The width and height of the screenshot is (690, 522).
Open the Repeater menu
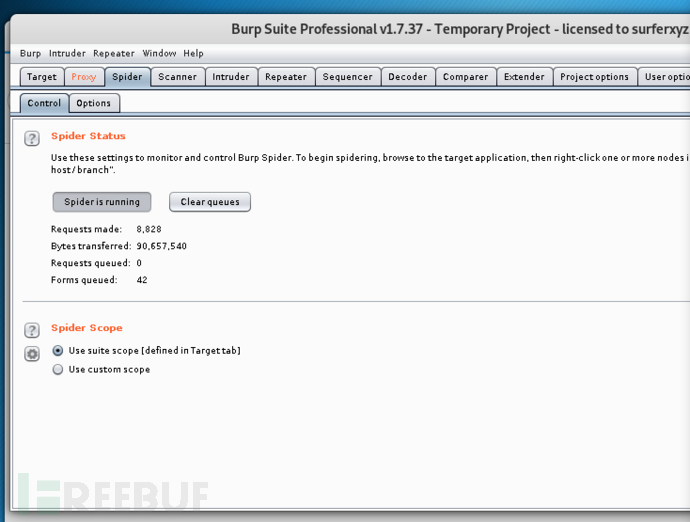[x=114, y=53]
